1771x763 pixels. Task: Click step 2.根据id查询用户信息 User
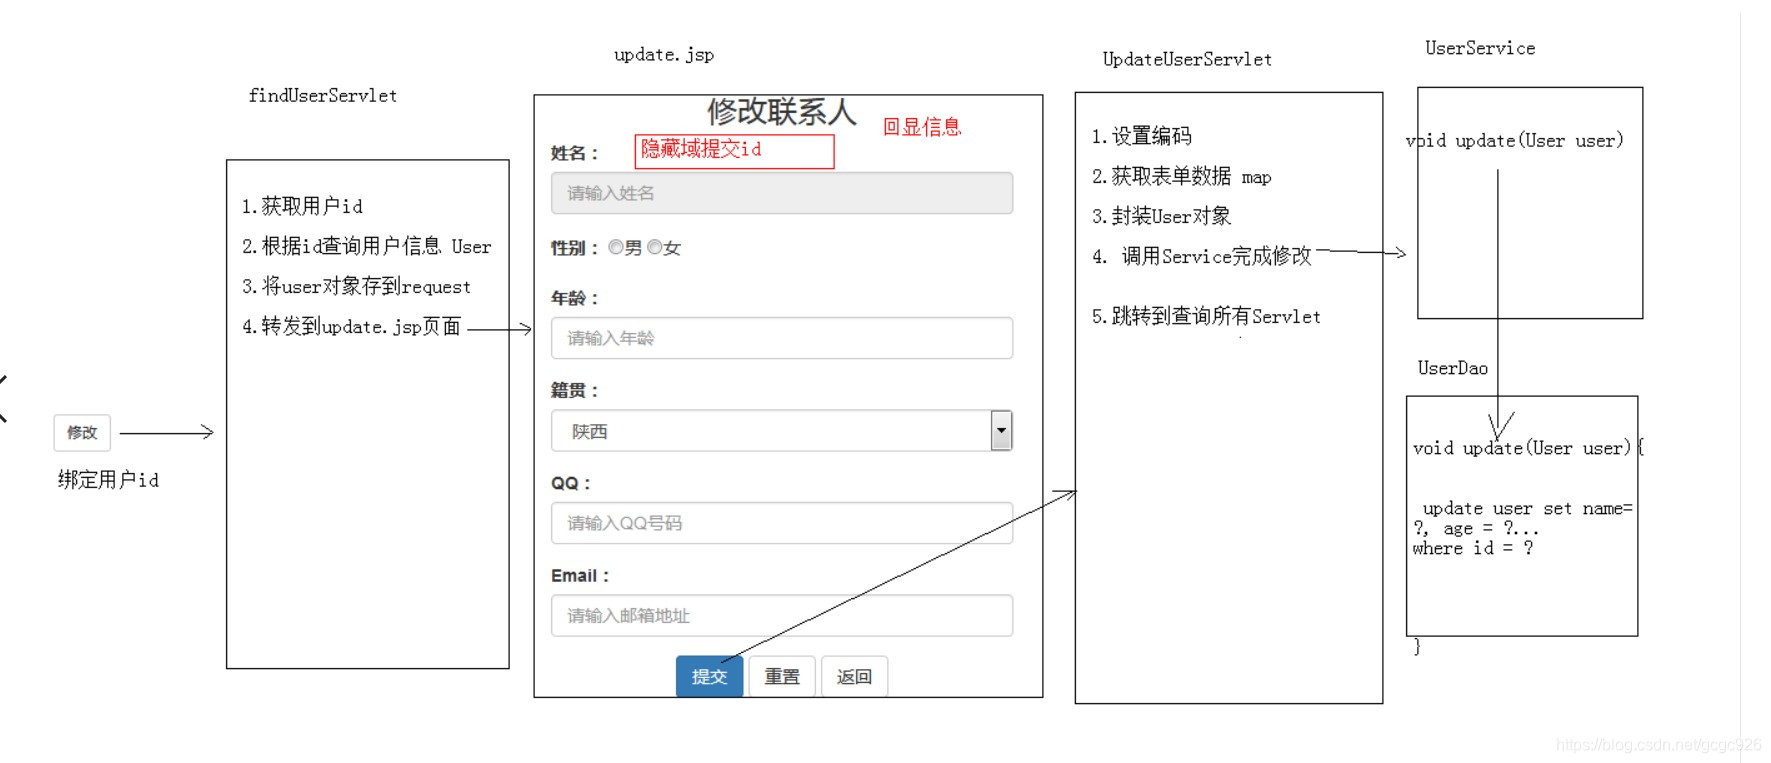point(367,246)
